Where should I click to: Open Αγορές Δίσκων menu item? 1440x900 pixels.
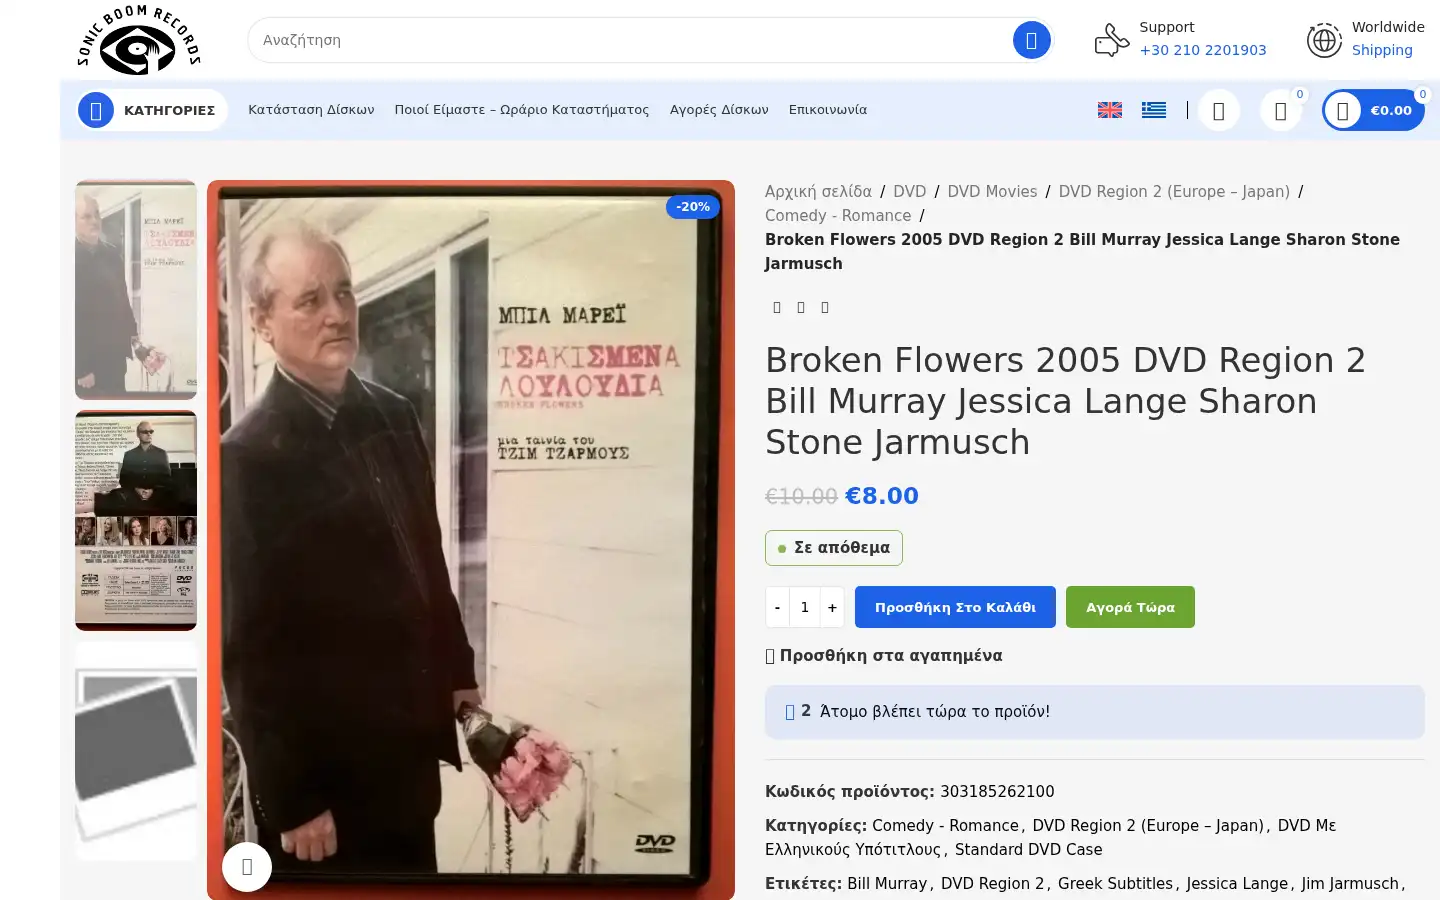click(719, 110)
